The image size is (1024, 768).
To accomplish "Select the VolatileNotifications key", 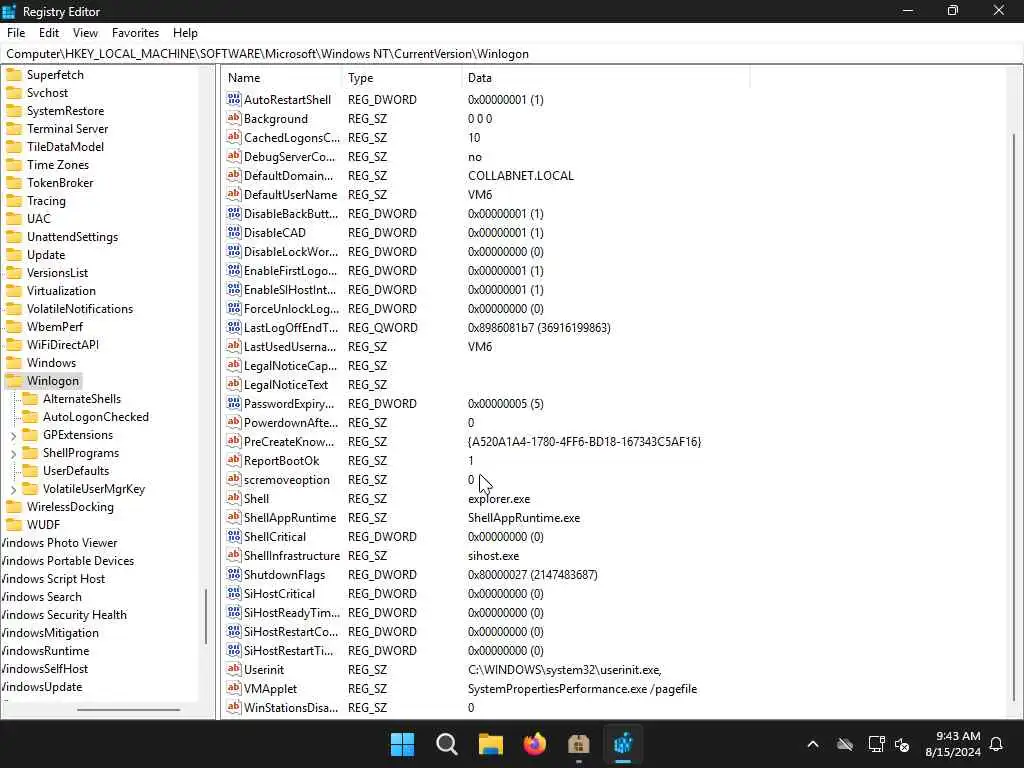I will click(80, 309).
